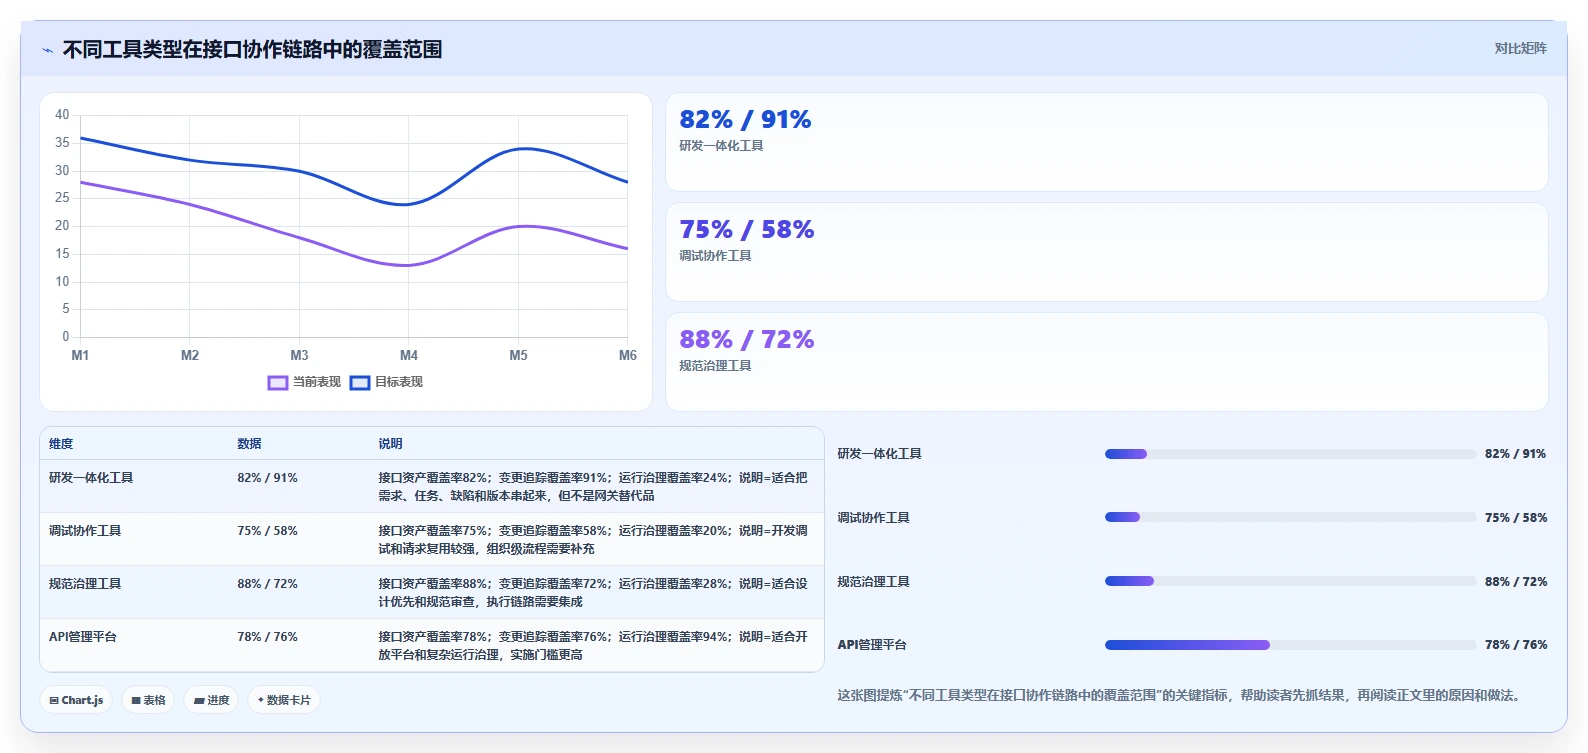Select the 82% / 91% stat card
This screenshot has height=753, width=1588.
(x=1107, y=142)
